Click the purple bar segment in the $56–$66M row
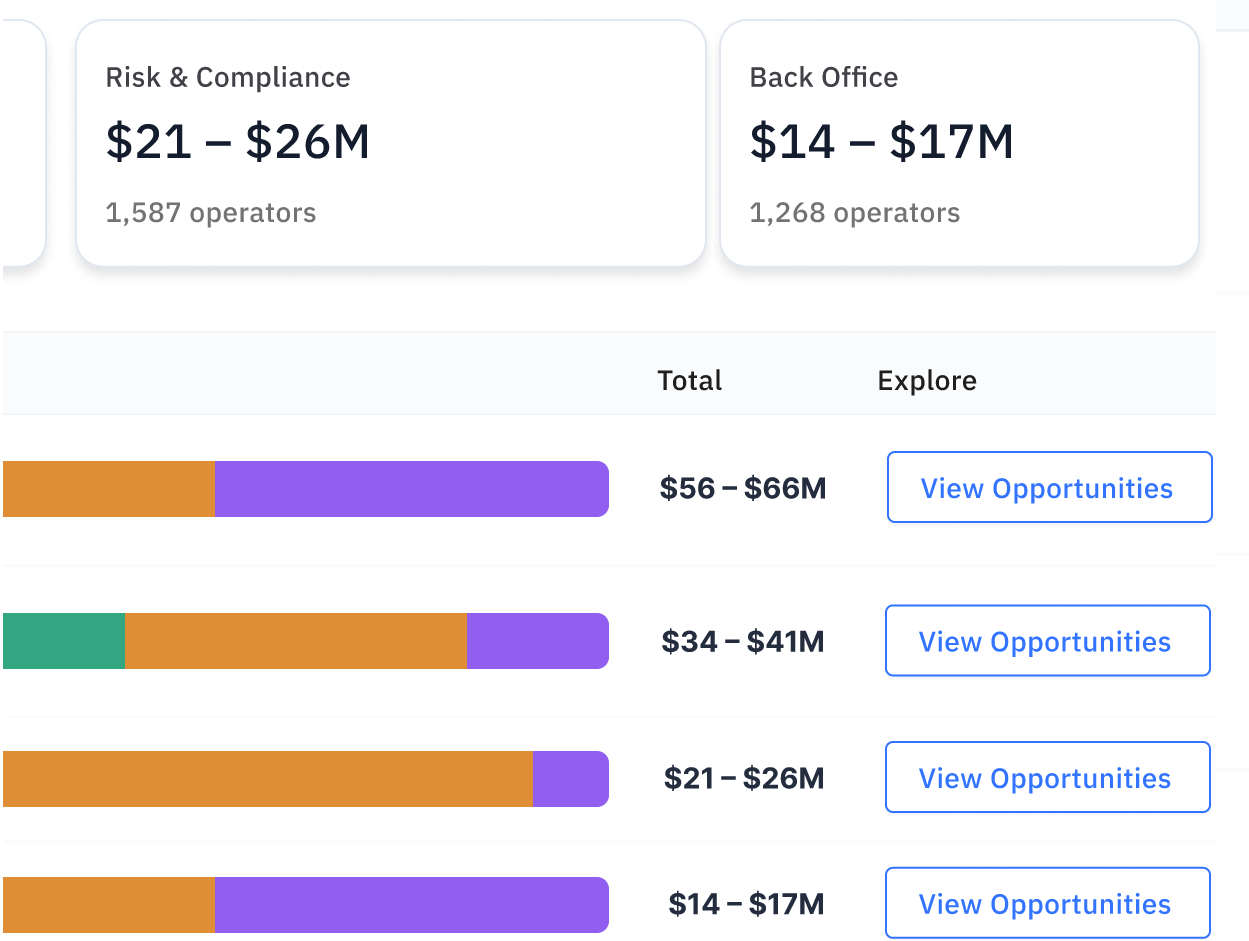Screen dimensions: 1249x941 tap(411, 489)
